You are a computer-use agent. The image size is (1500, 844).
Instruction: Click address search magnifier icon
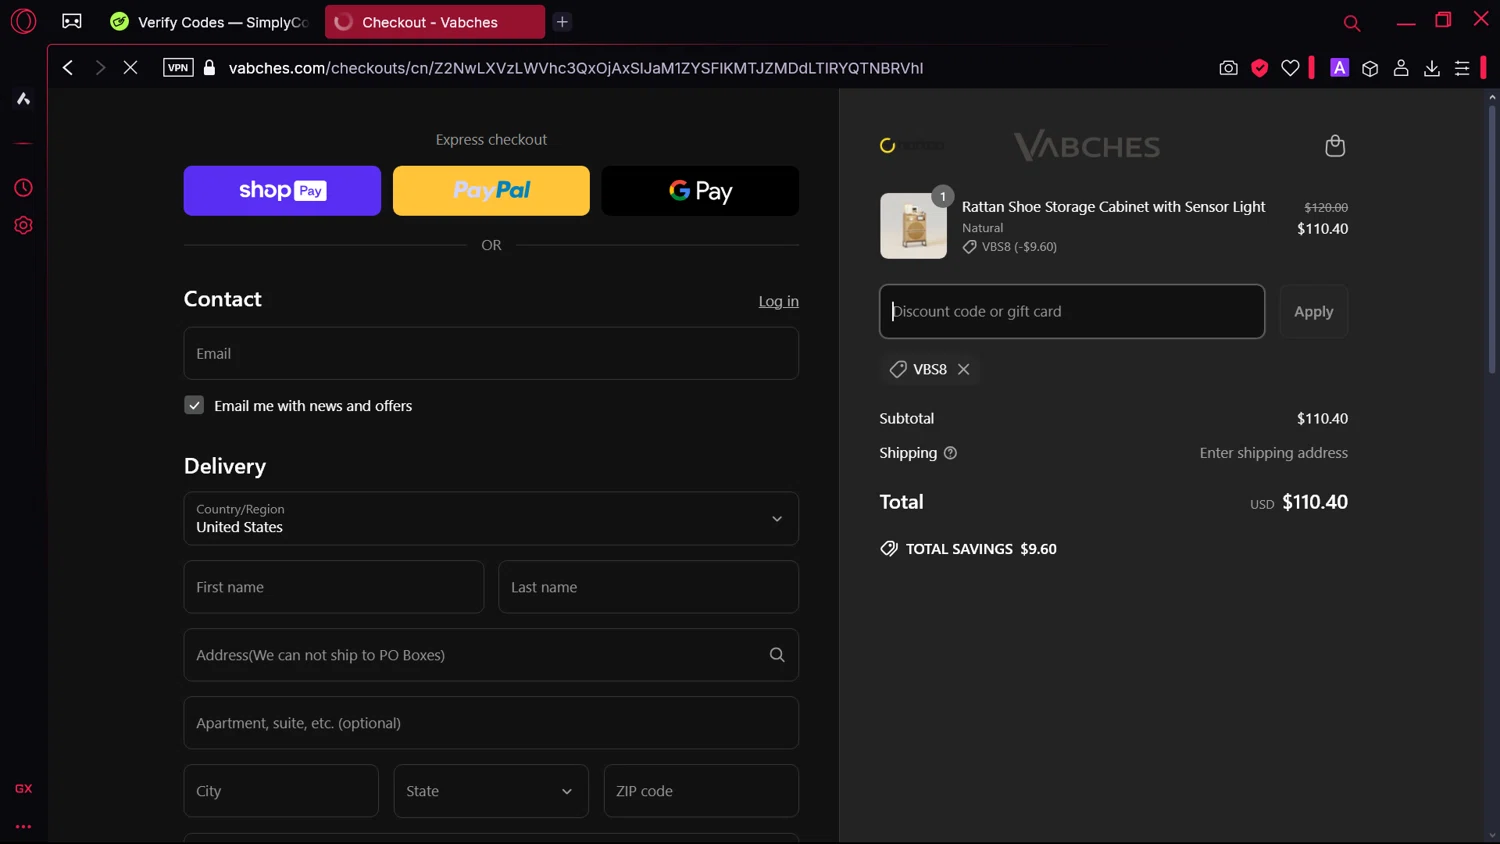(x=777, y=655)
